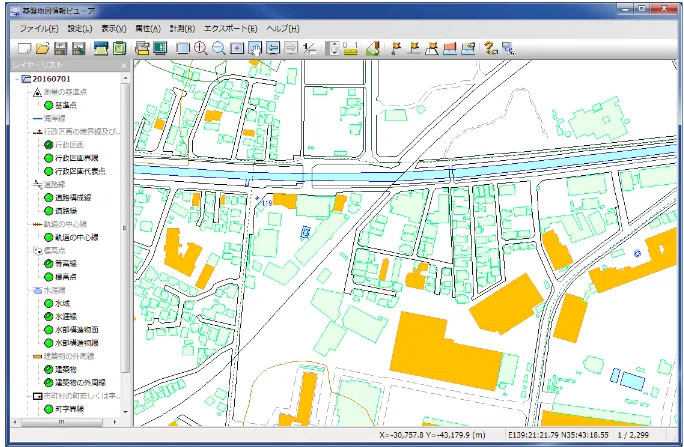
Task: Click the print map icon
Action: [x=101, y=48]
